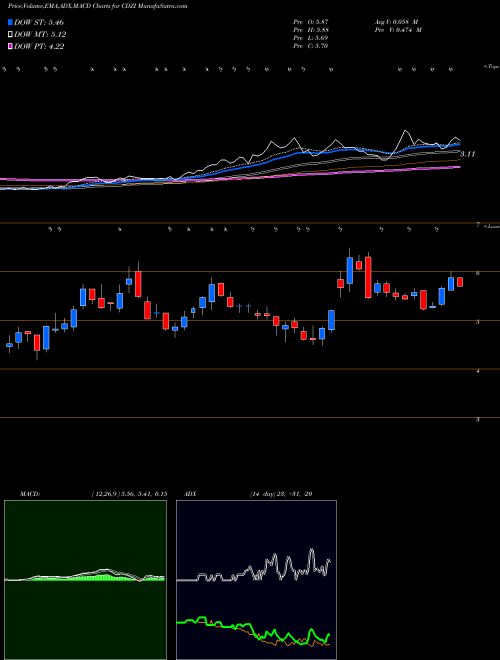Select the 'DOW ST: 5.46' legend text
The image size is (500, 660).
39,22
